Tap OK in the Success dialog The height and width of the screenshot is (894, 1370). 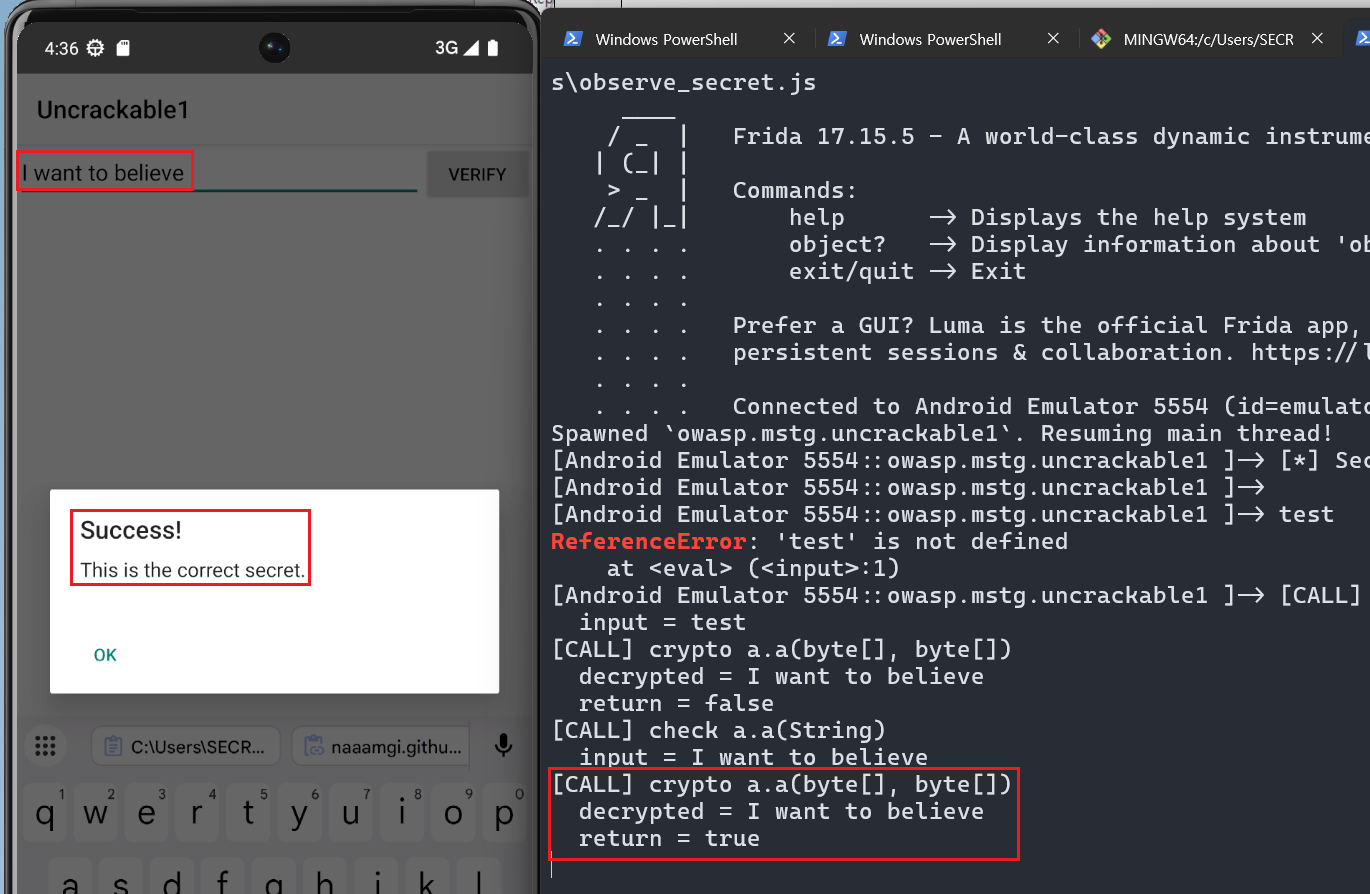tap(105, 655)
